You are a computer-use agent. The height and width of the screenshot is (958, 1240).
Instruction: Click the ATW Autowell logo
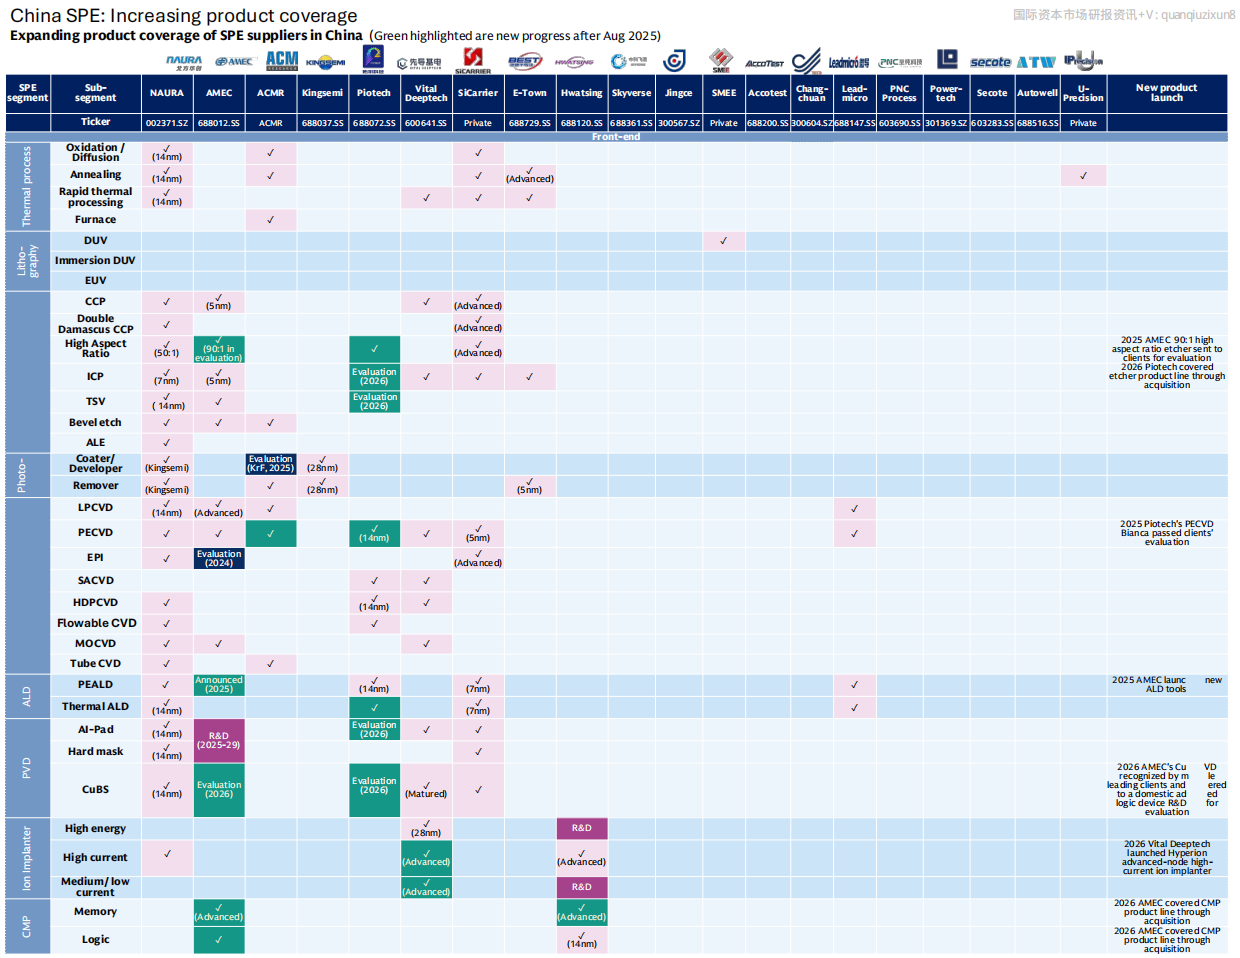[x=1037, y=62]
